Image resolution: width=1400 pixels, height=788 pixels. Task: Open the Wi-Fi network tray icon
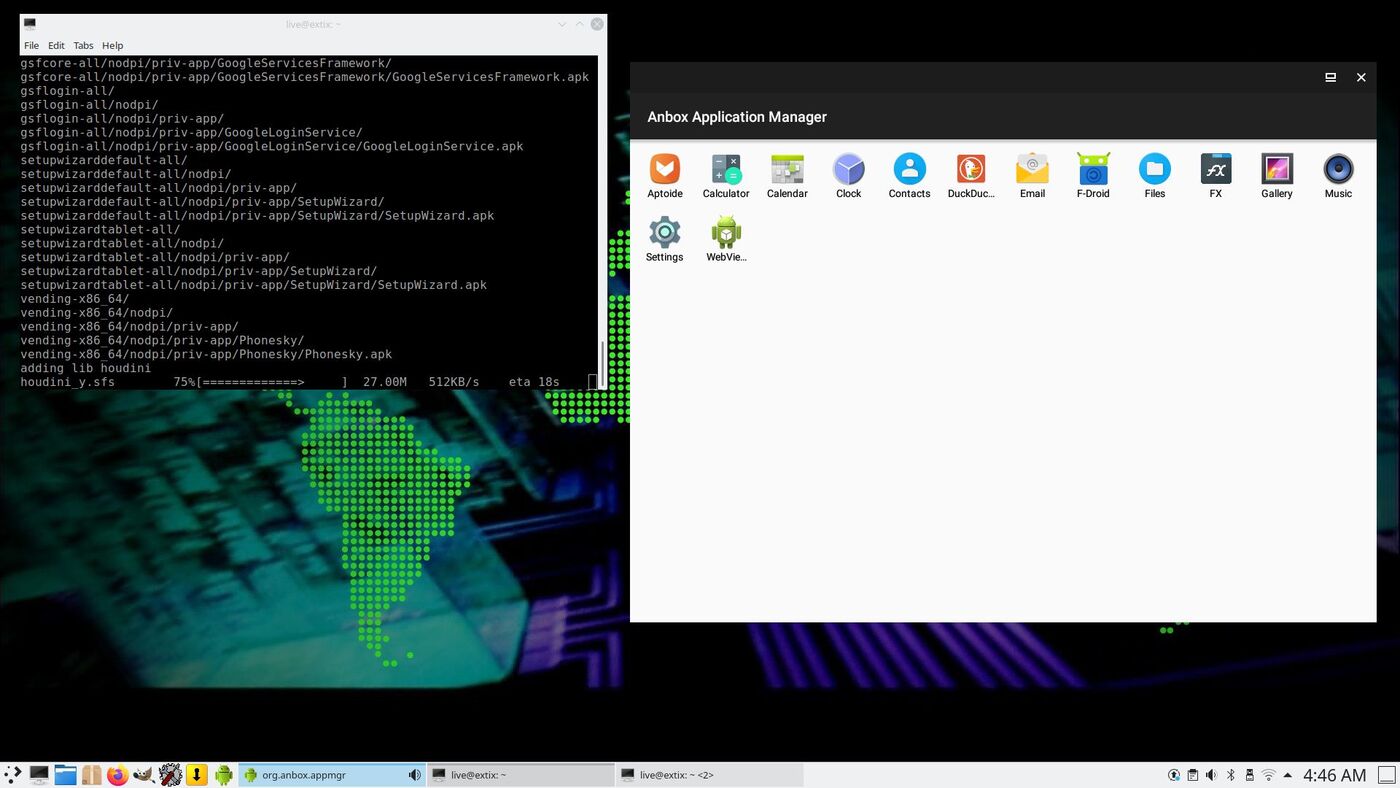click(x=1268, y=775)
